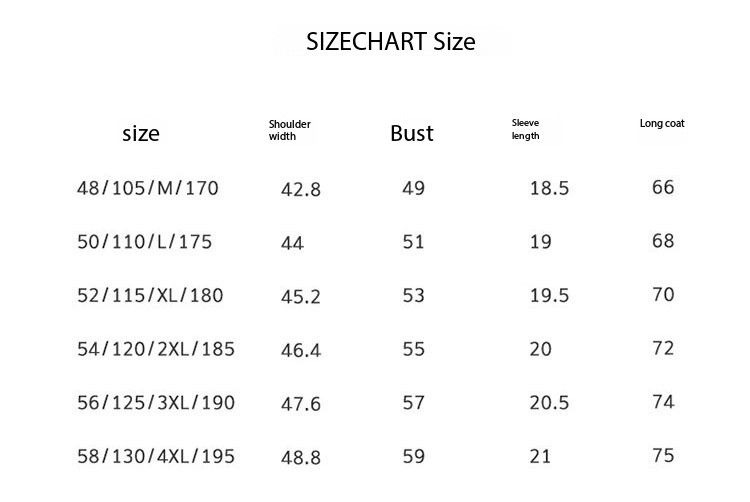Click the SIZECHART Size title
This screenshot has height=502, width=750.
tap(391, 42)
